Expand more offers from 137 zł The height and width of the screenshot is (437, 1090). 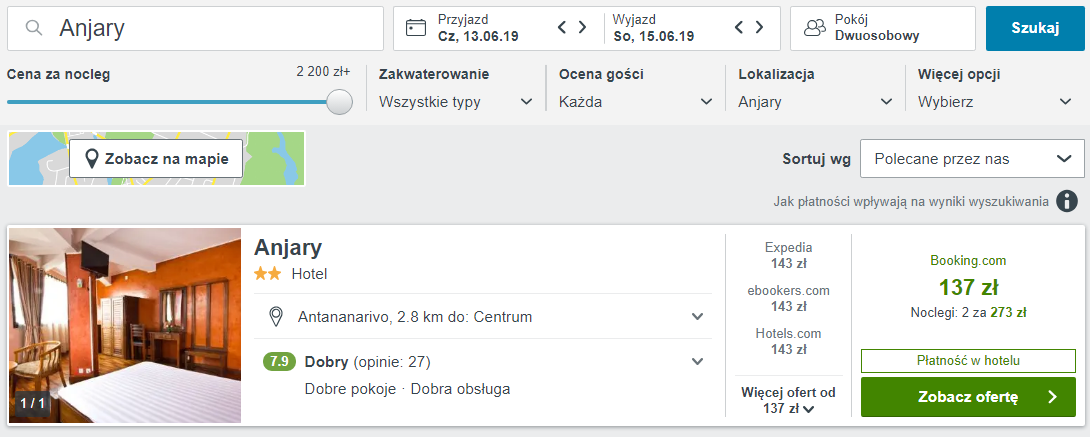(788, 400)
